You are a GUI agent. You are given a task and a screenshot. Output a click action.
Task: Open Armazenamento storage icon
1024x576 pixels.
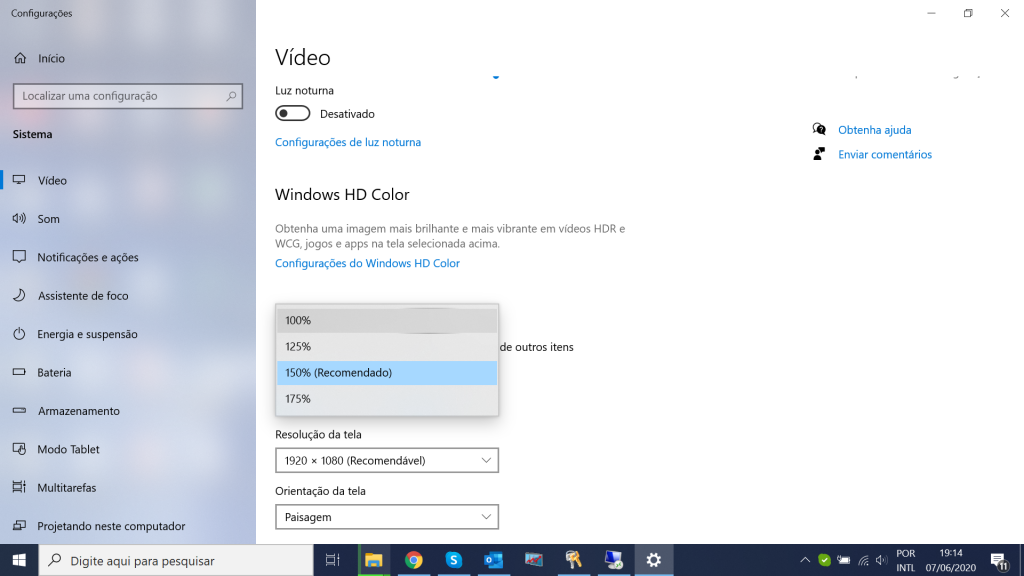(x=19, y=411)
